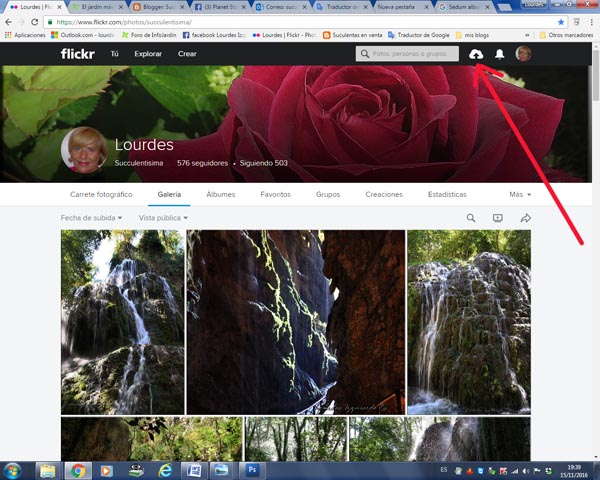Viewport: 600px width, 480px height.
Task: Open the Creaciones tab
Action: 384,194
